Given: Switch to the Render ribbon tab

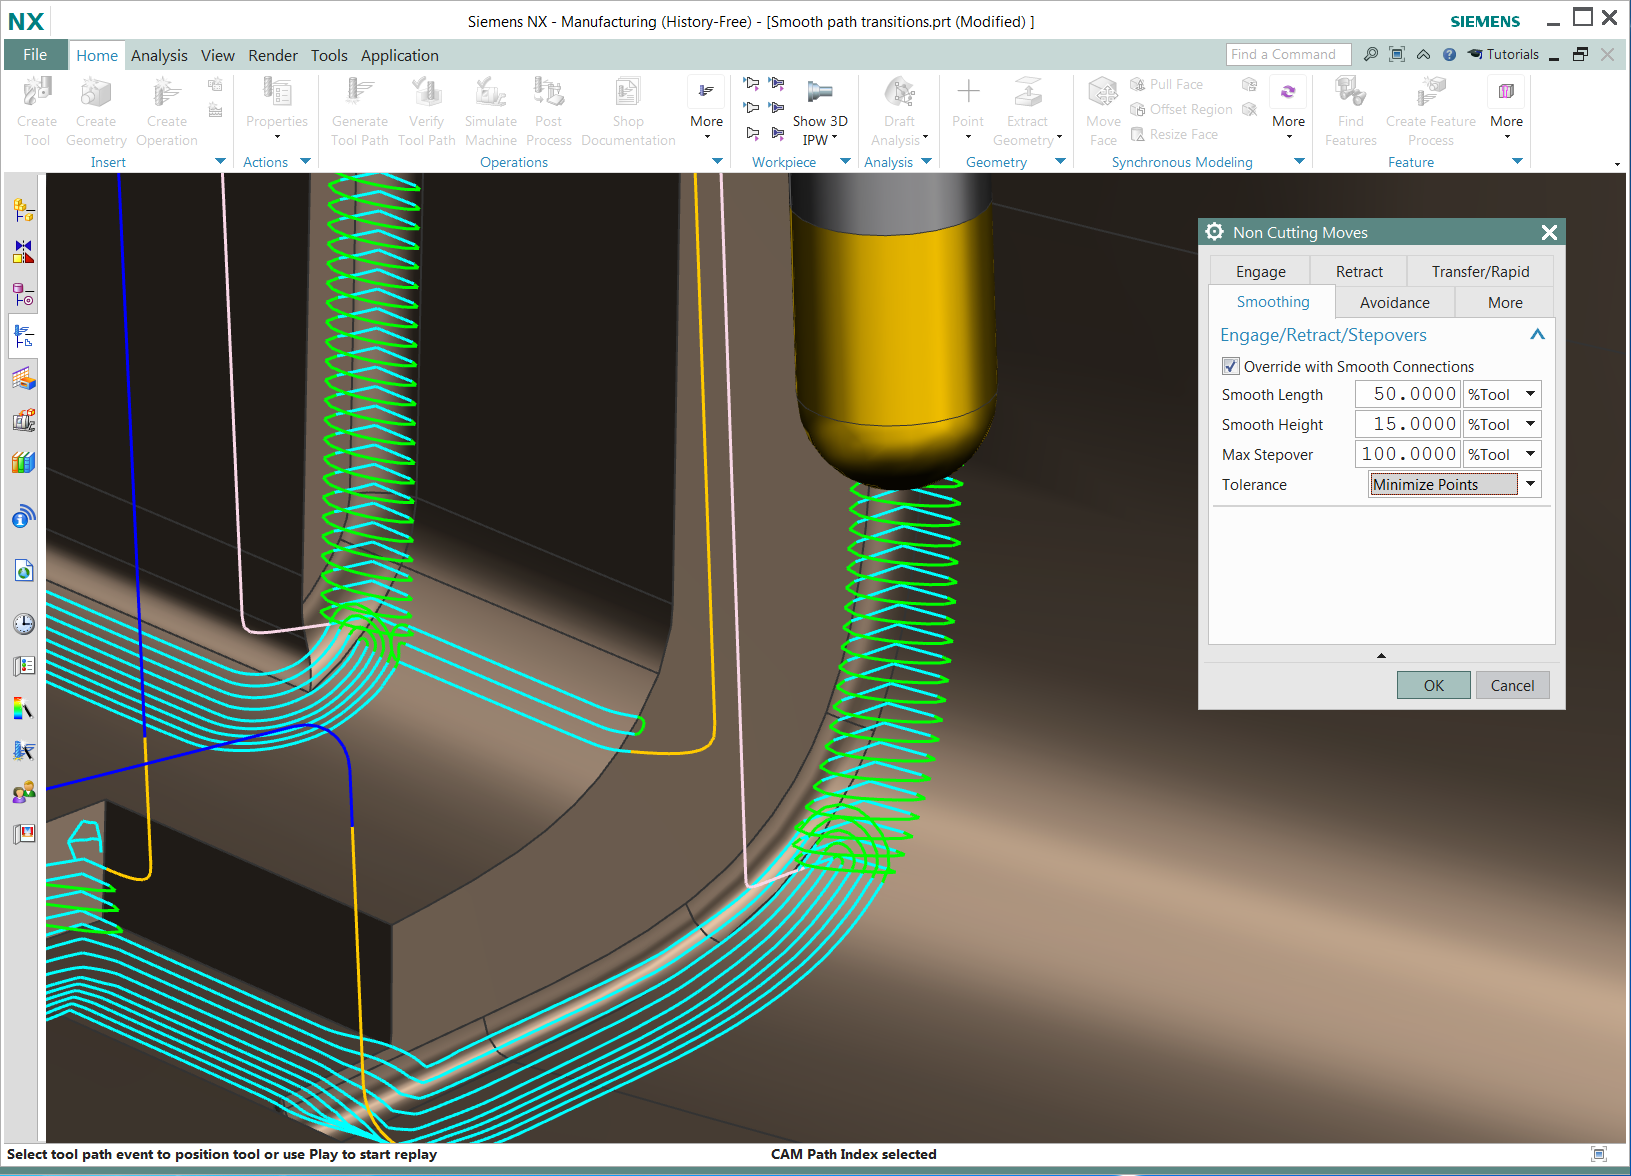Looking at the screenshot, I should [273, 55].
